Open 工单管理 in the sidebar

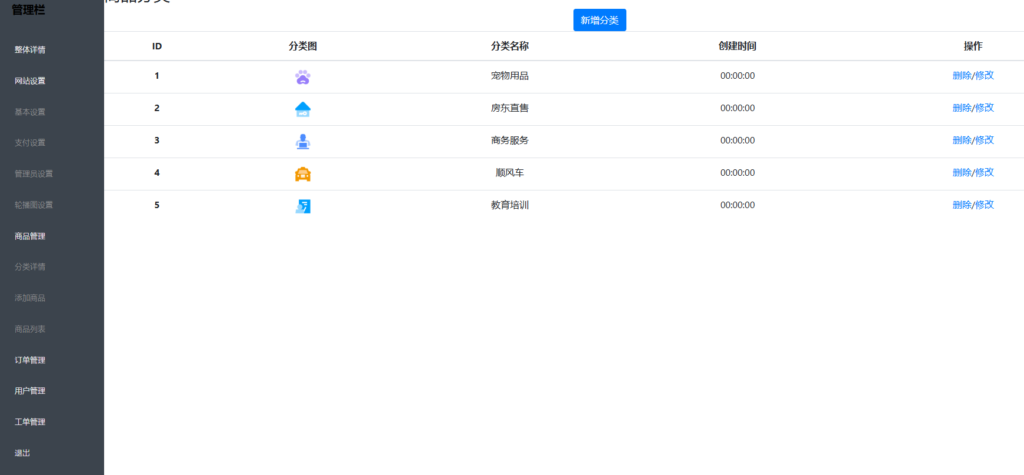click(30, 422)
